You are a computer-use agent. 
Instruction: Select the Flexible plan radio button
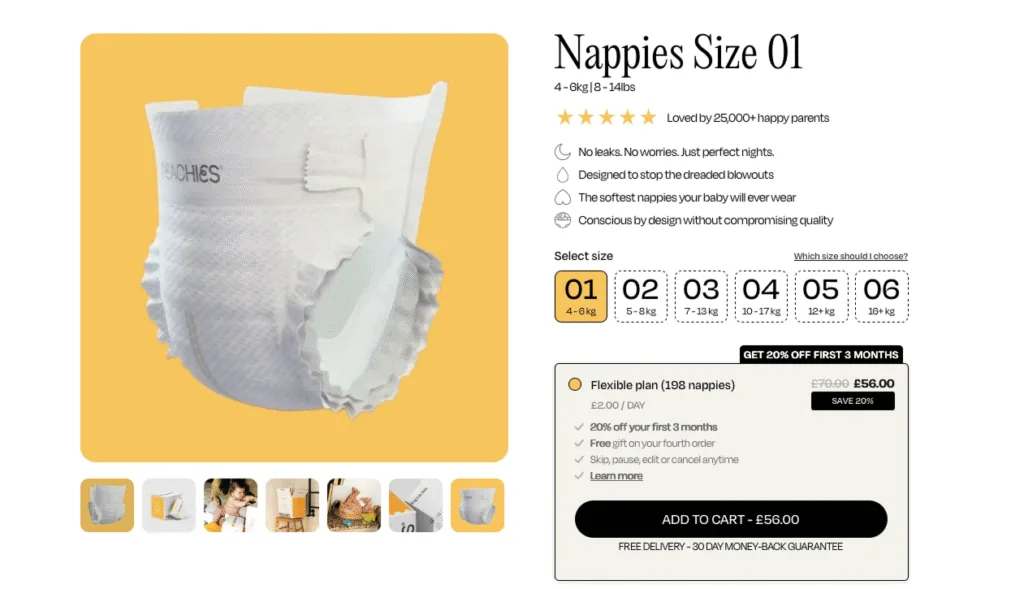(x=575, y=385)
